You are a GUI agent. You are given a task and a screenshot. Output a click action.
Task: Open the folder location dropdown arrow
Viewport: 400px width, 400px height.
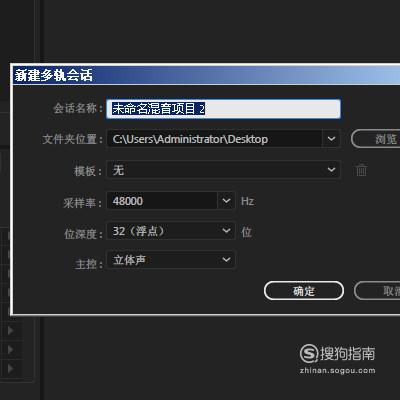pyautogui.click(x=331, y=139)
